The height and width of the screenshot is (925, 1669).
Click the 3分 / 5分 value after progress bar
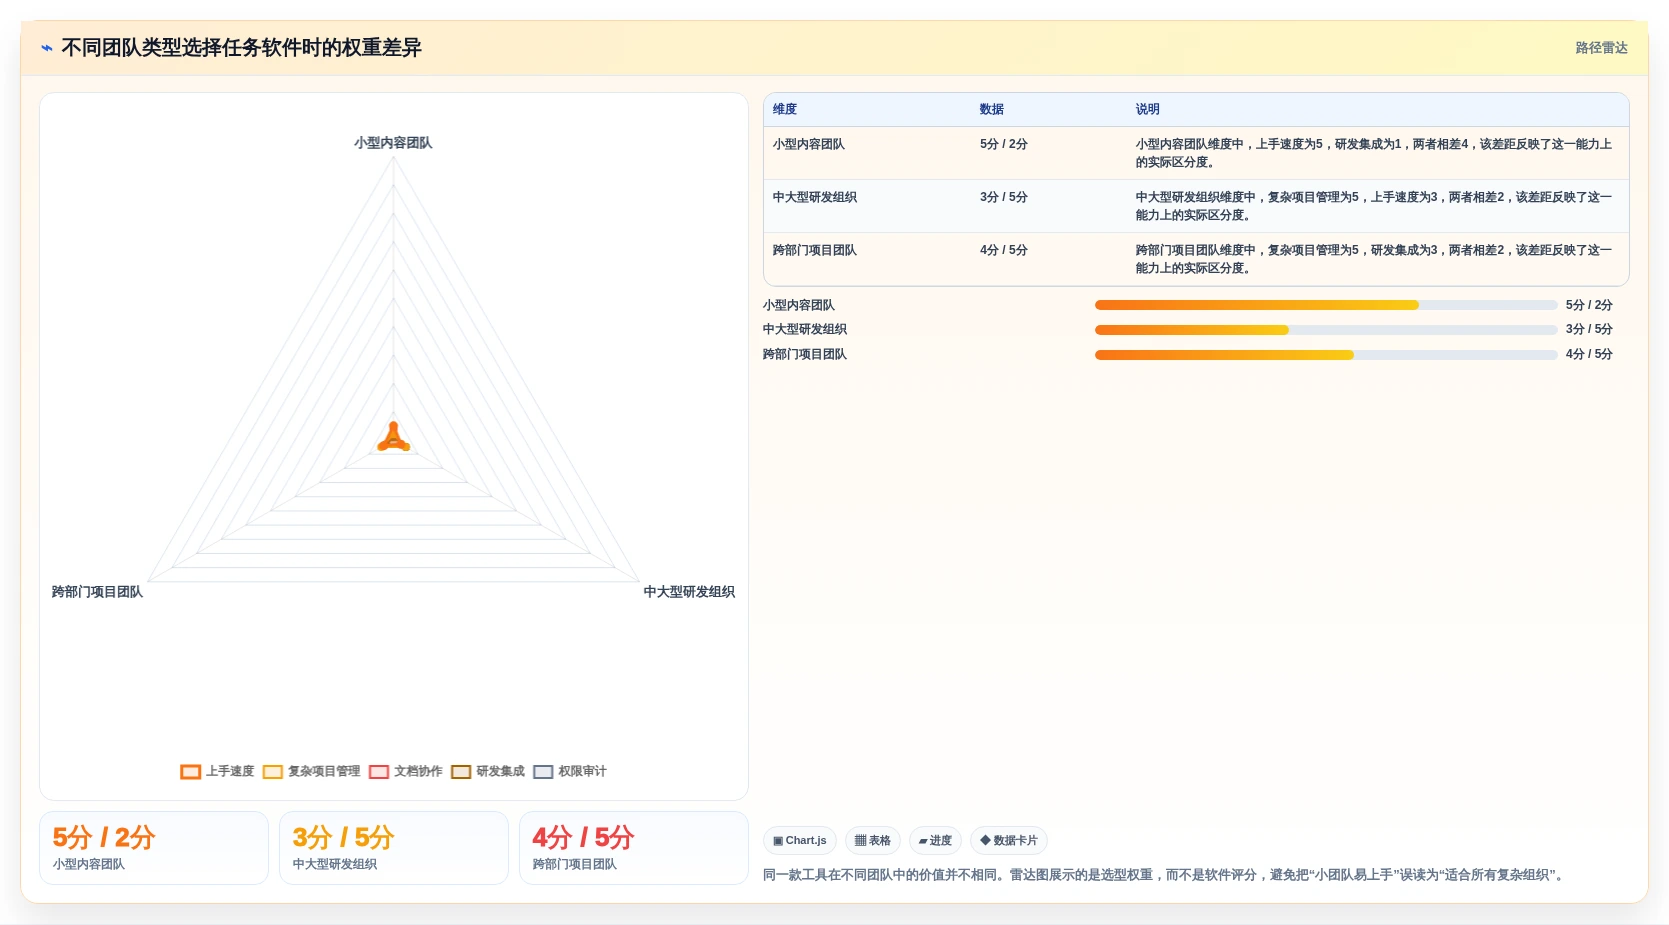pos(1589,329)
